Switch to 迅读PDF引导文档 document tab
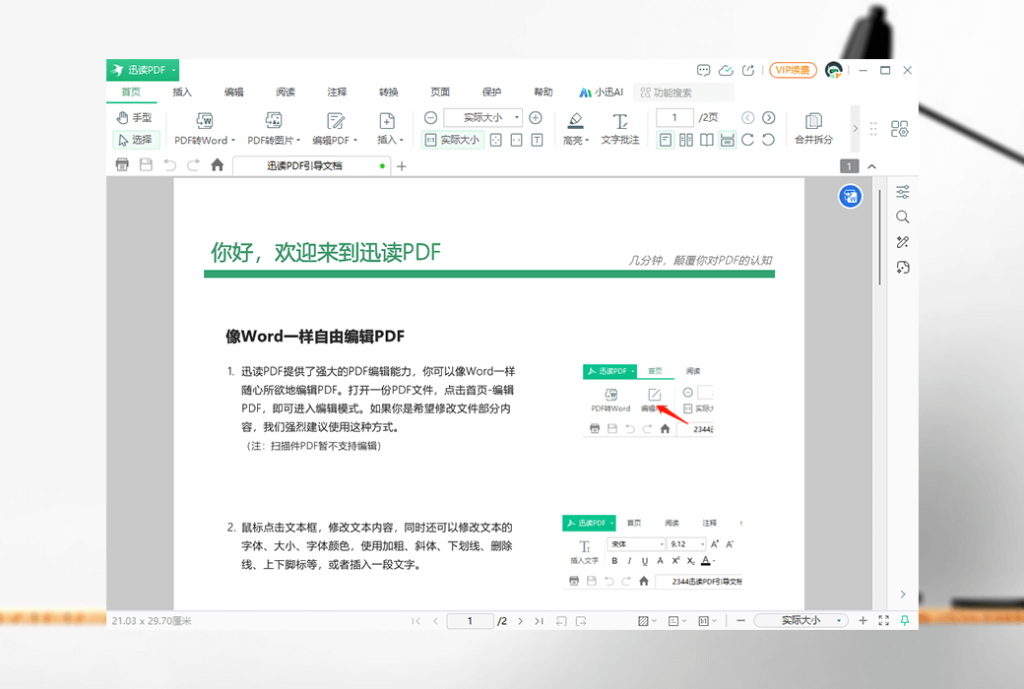This screenshot has height=689, width=1024. coord(304,166)
